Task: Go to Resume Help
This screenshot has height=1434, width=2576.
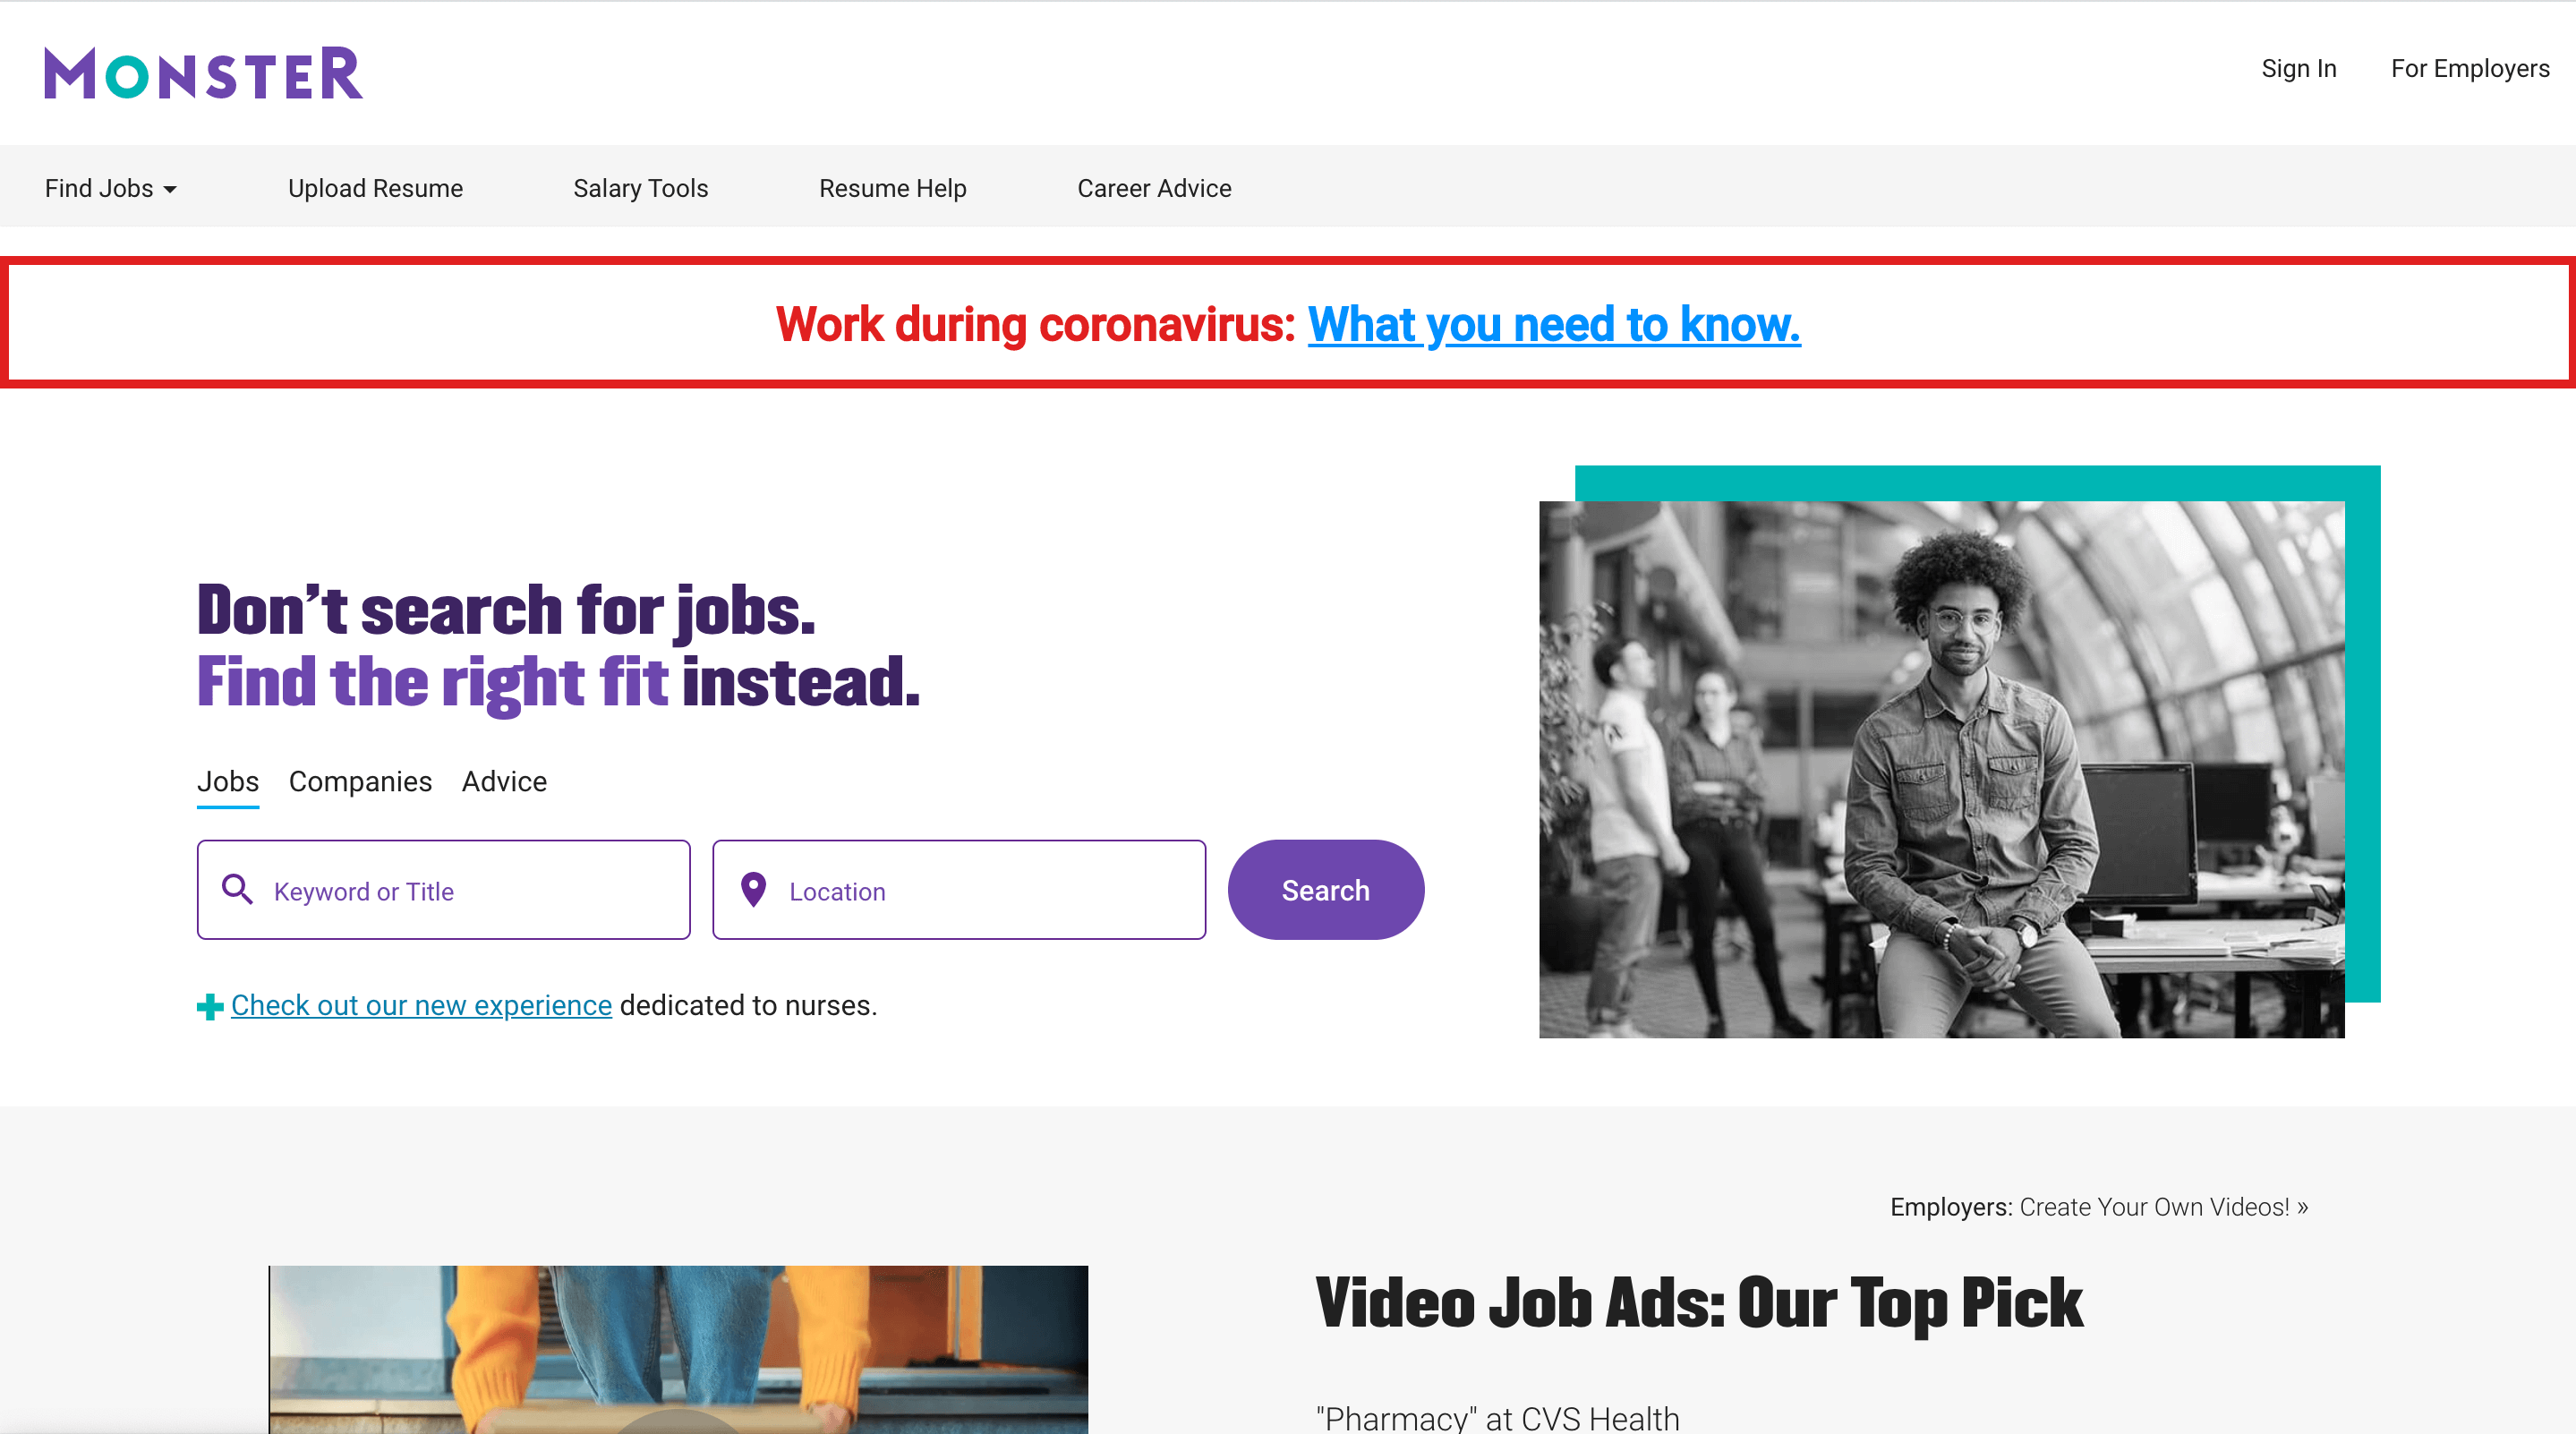Action: point(892,188)
